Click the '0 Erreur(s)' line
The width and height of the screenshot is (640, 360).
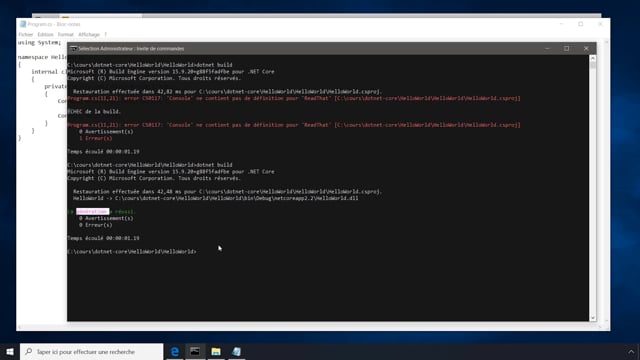[96, 225]
